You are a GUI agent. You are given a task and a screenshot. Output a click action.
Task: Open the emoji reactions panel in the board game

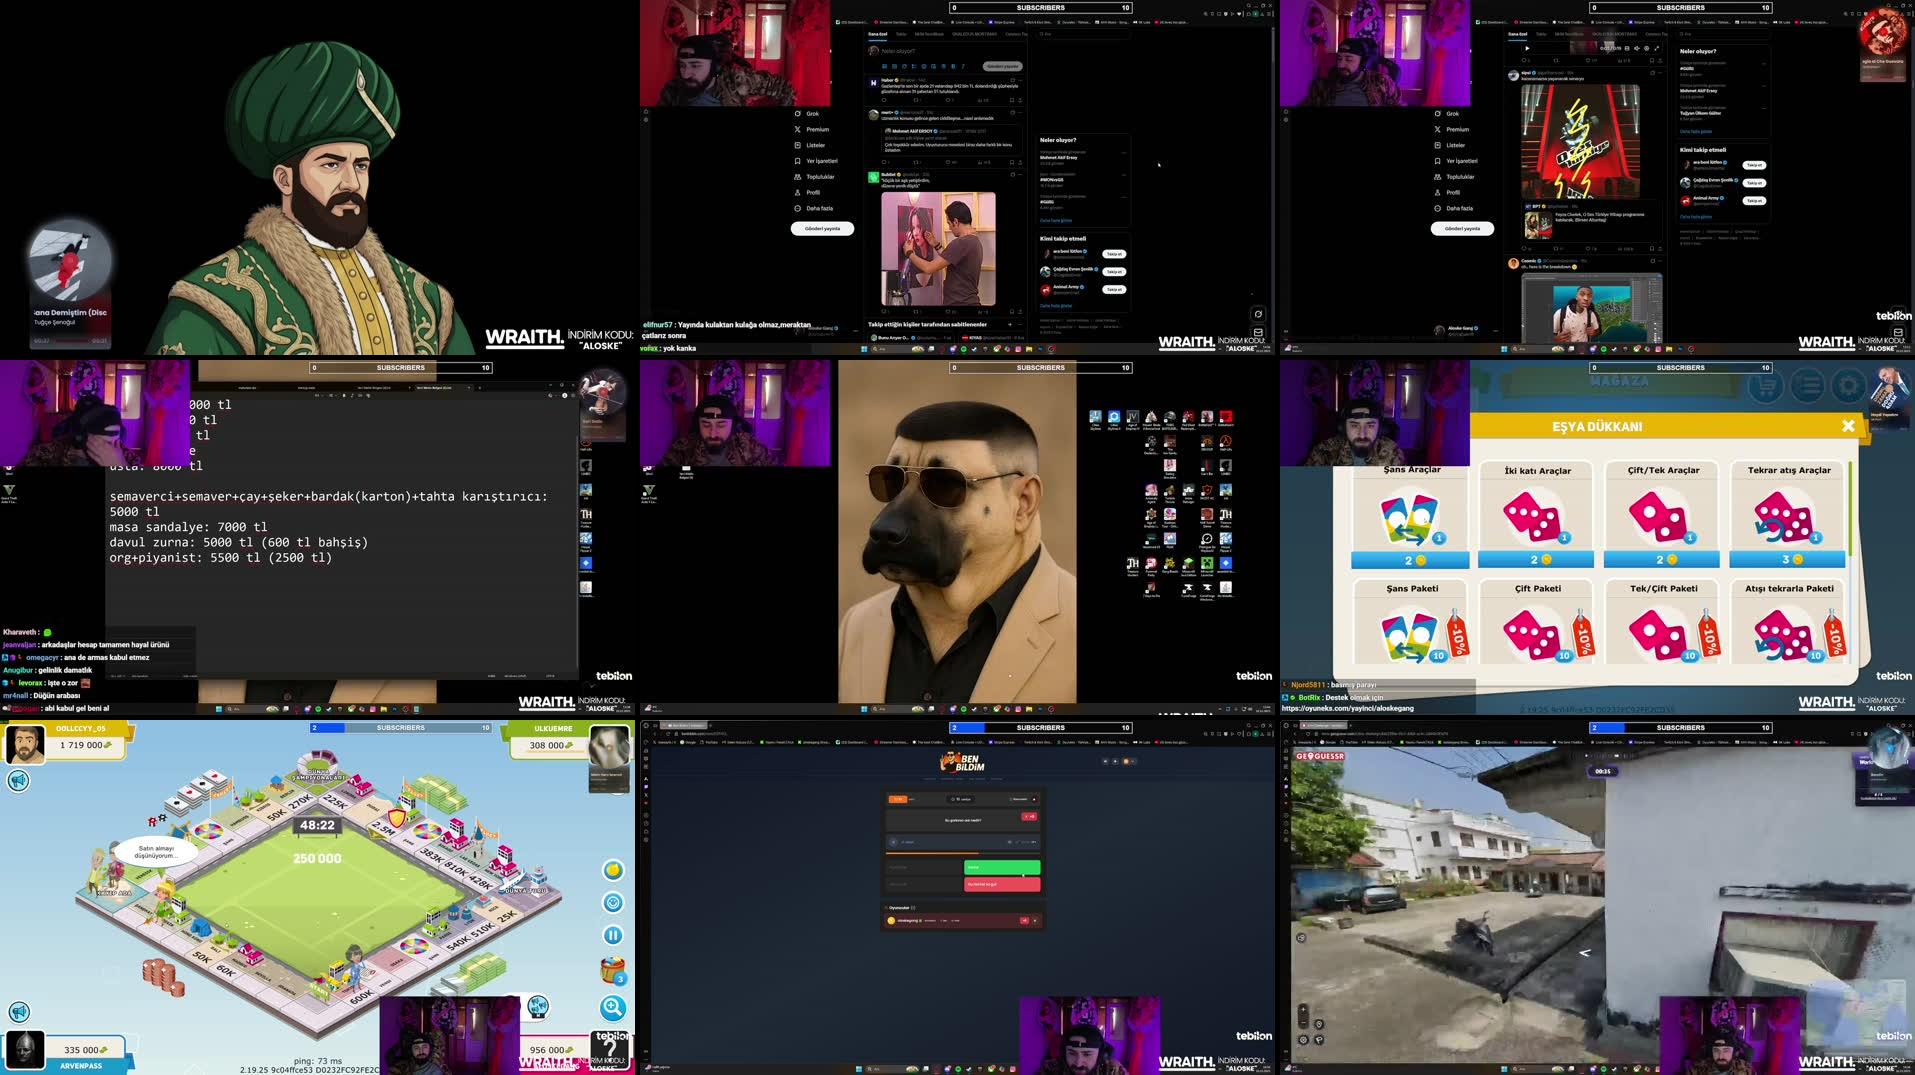coord(613,902)
